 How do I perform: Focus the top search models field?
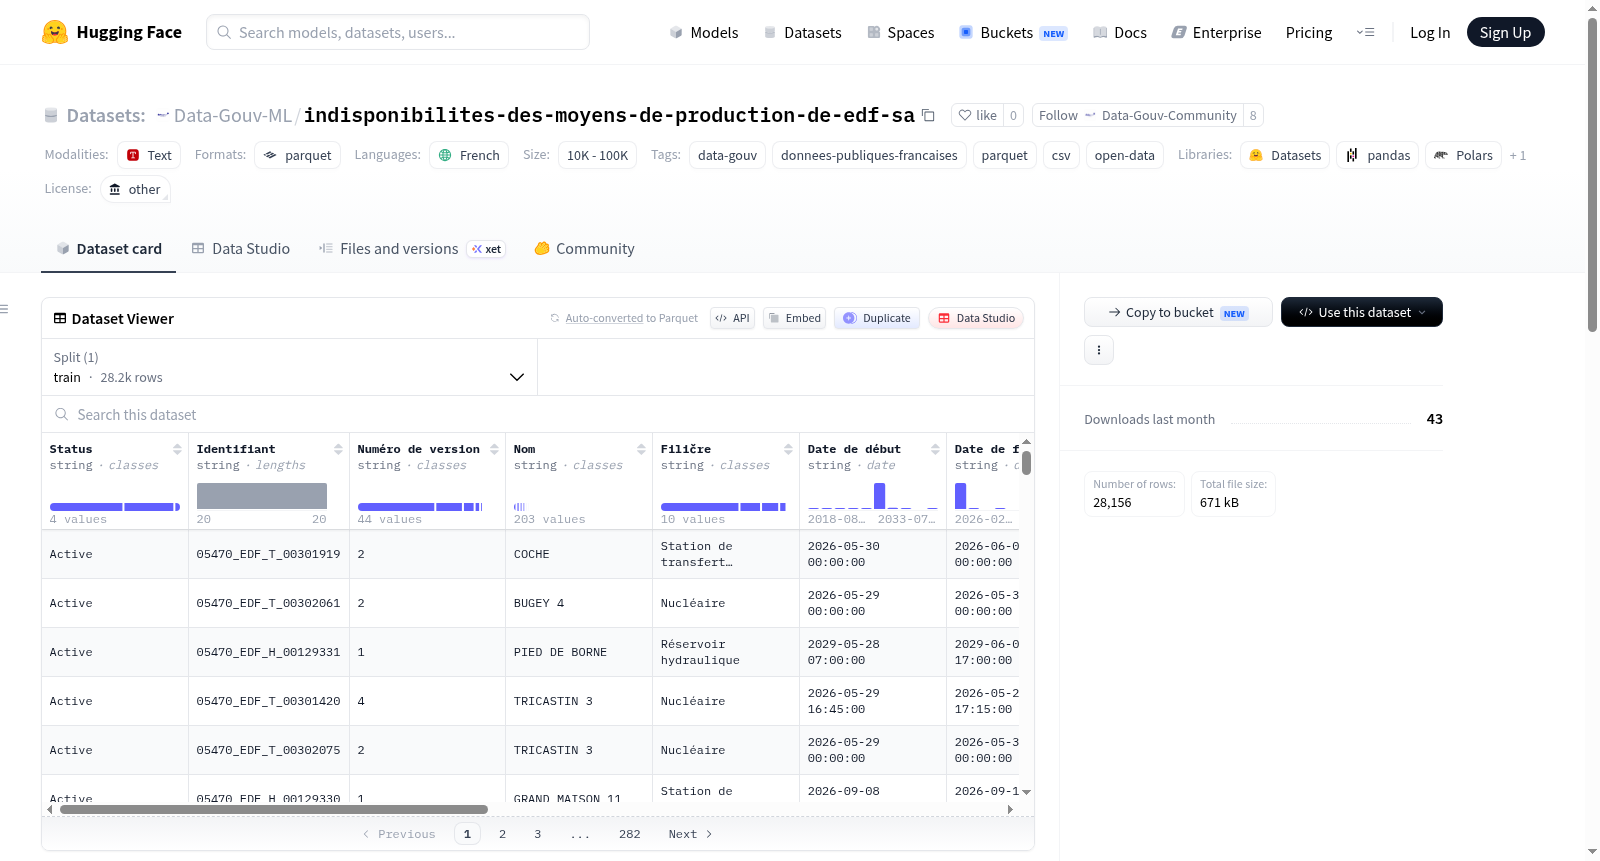pos(398,32)
